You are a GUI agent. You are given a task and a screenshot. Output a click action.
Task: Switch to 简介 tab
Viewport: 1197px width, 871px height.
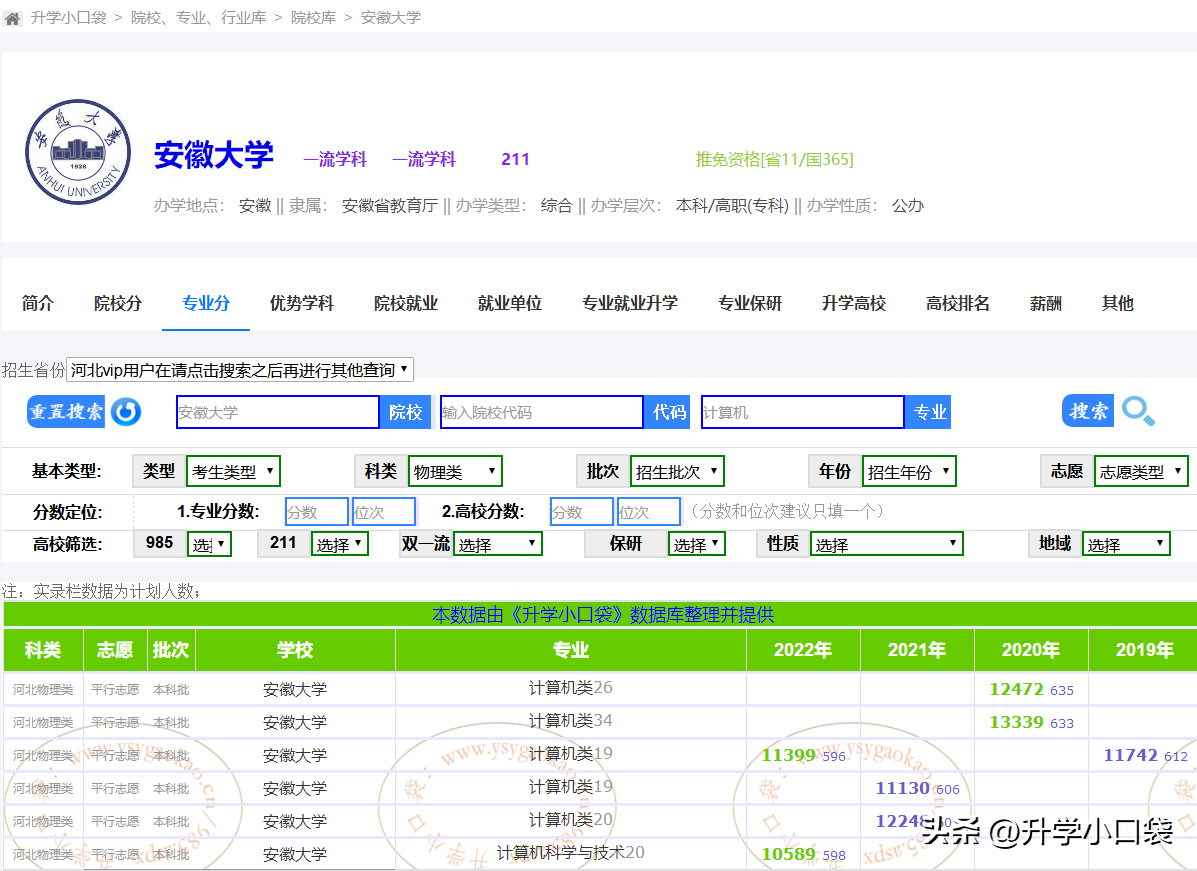(37, 303)
